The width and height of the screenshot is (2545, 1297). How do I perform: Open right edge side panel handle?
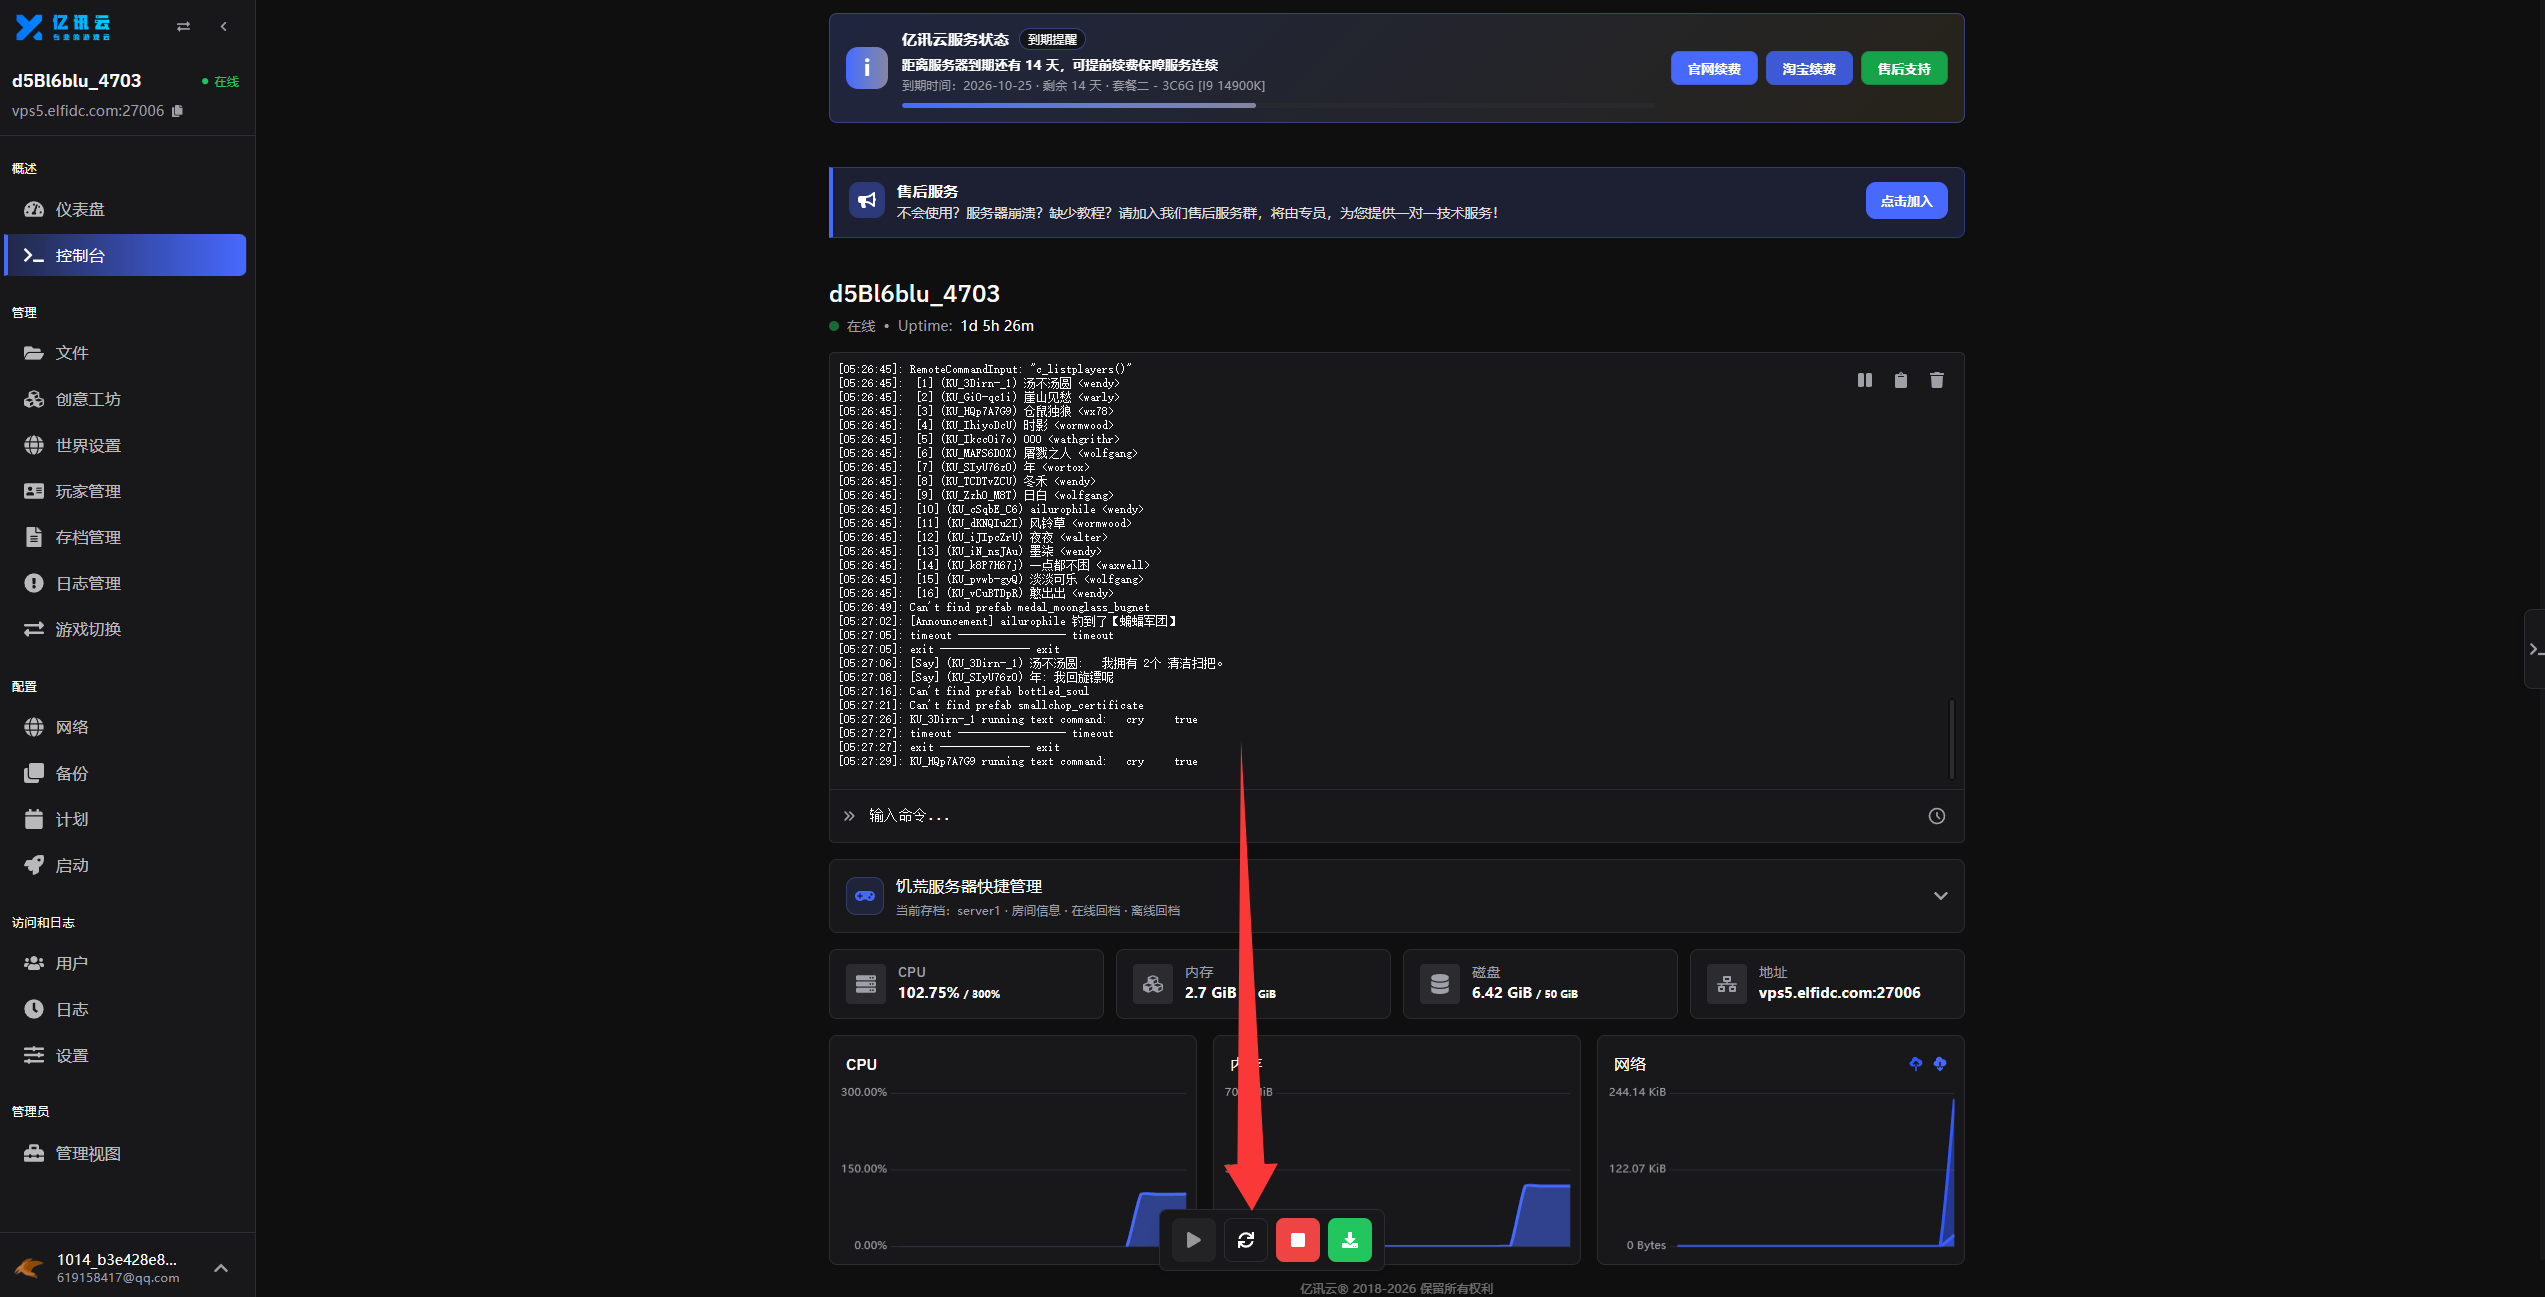pos(2534,649)
